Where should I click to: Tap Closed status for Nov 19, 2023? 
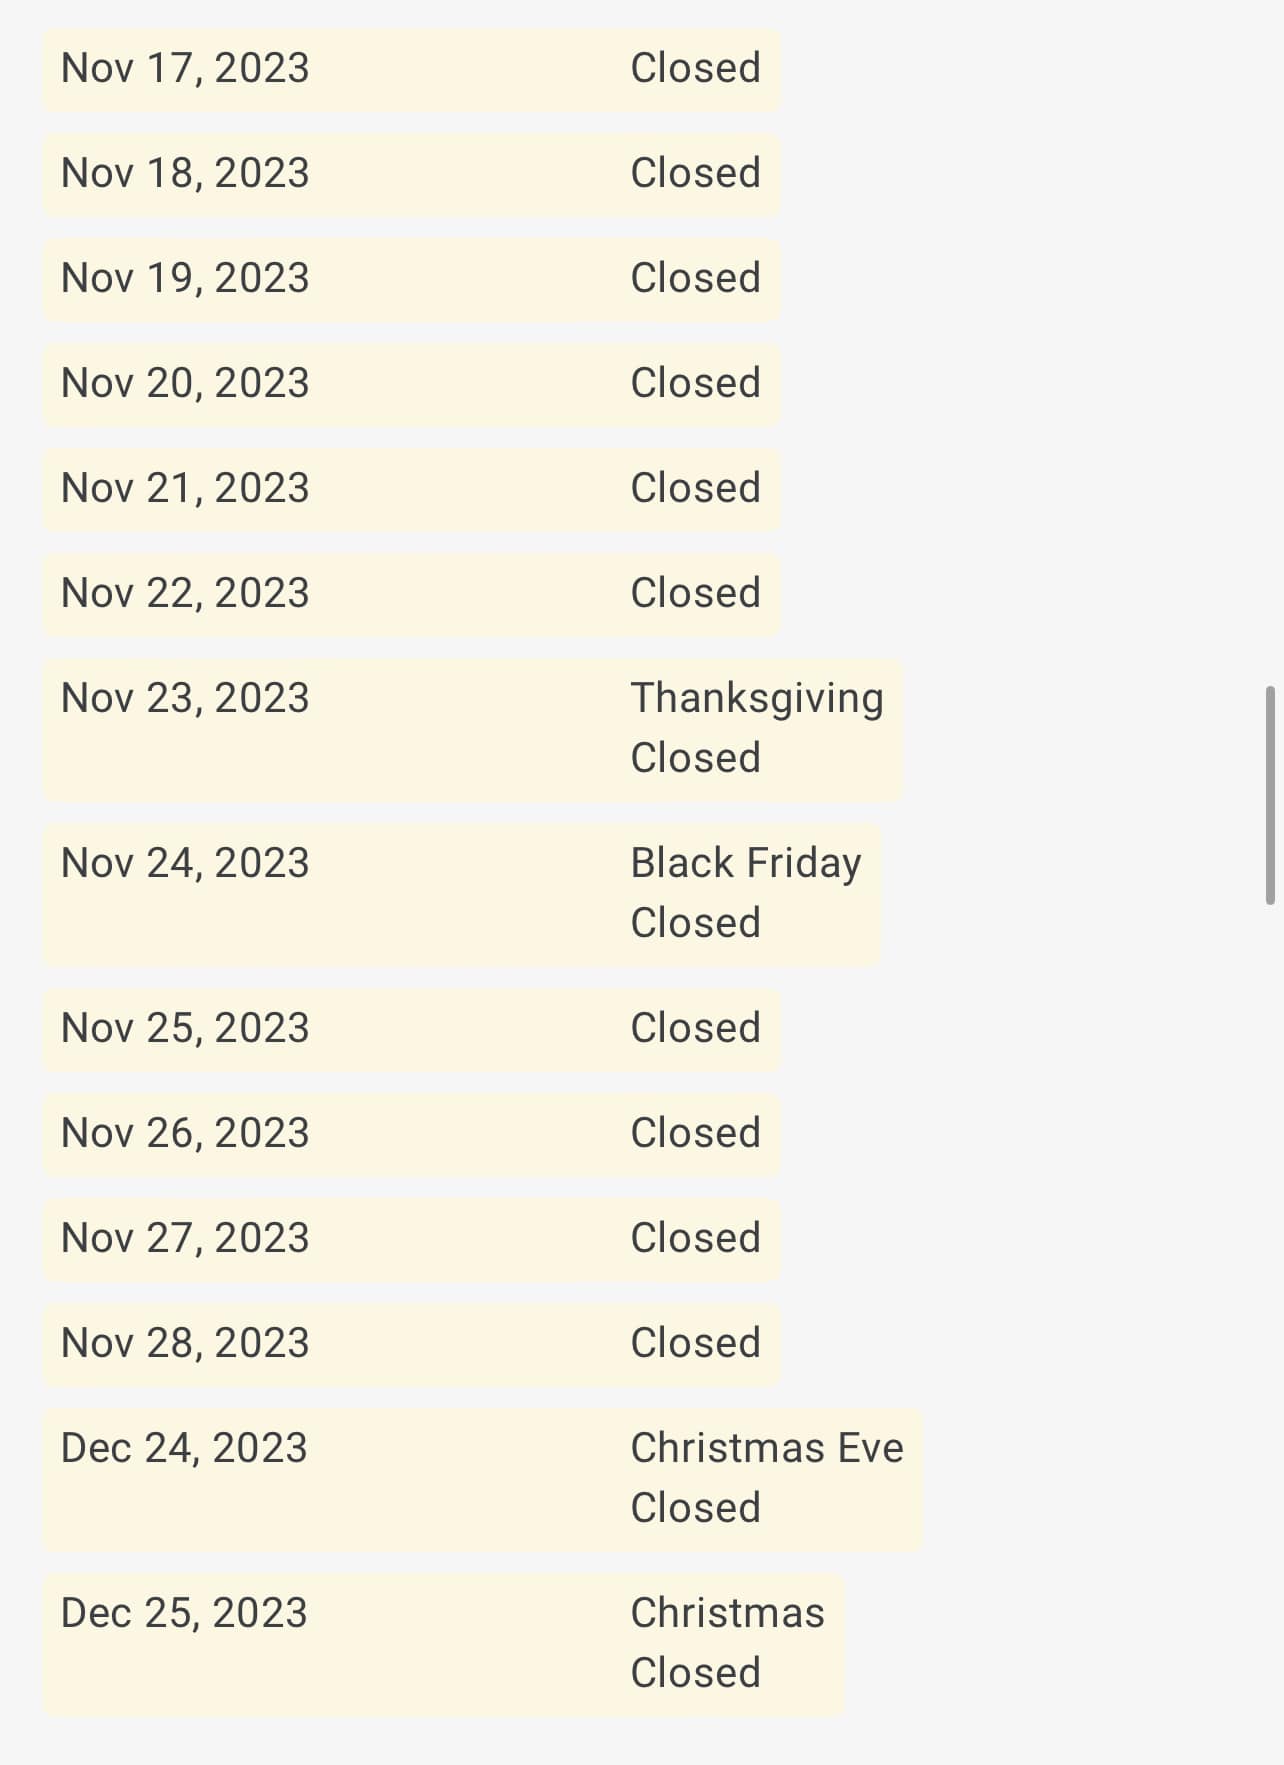coord(695,278)
